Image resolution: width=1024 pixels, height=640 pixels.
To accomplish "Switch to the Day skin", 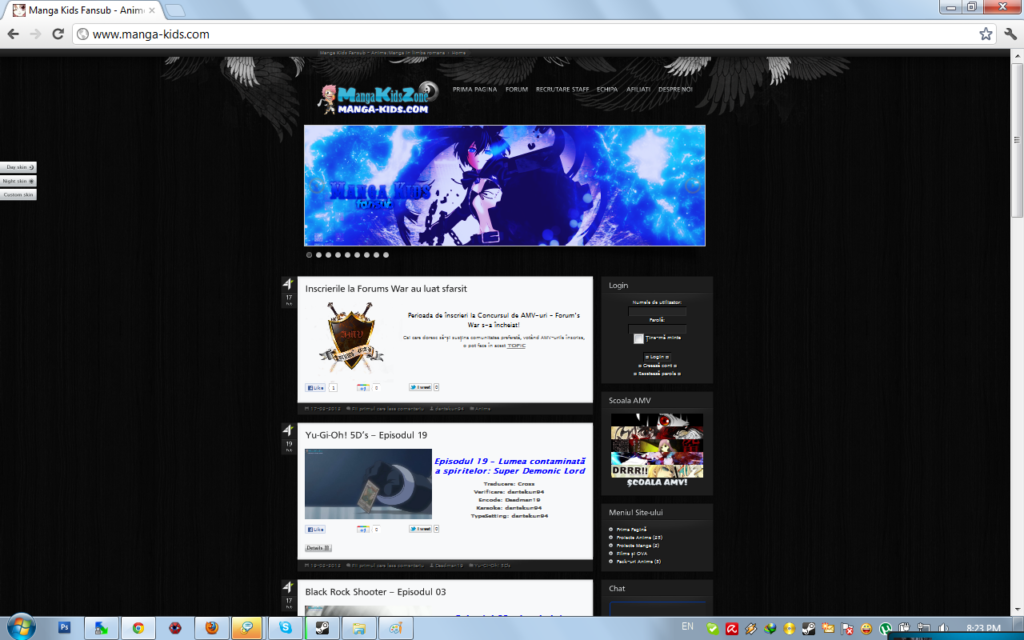I will click(x=16, y=167).
